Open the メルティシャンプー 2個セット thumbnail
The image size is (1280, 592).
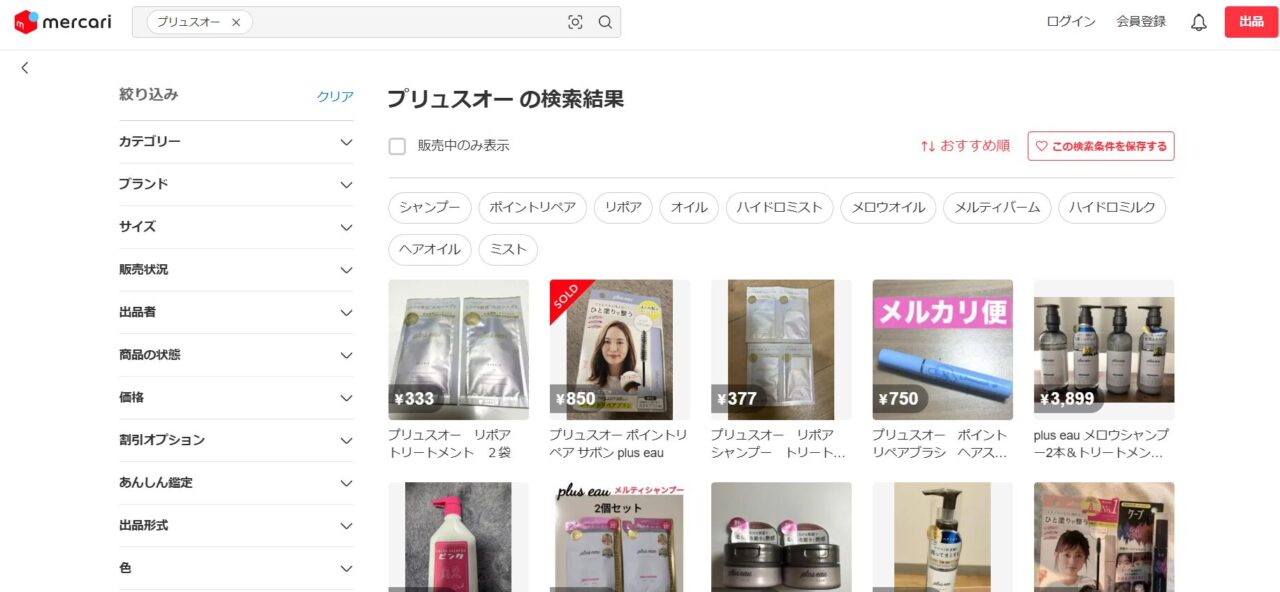point(619,537)
